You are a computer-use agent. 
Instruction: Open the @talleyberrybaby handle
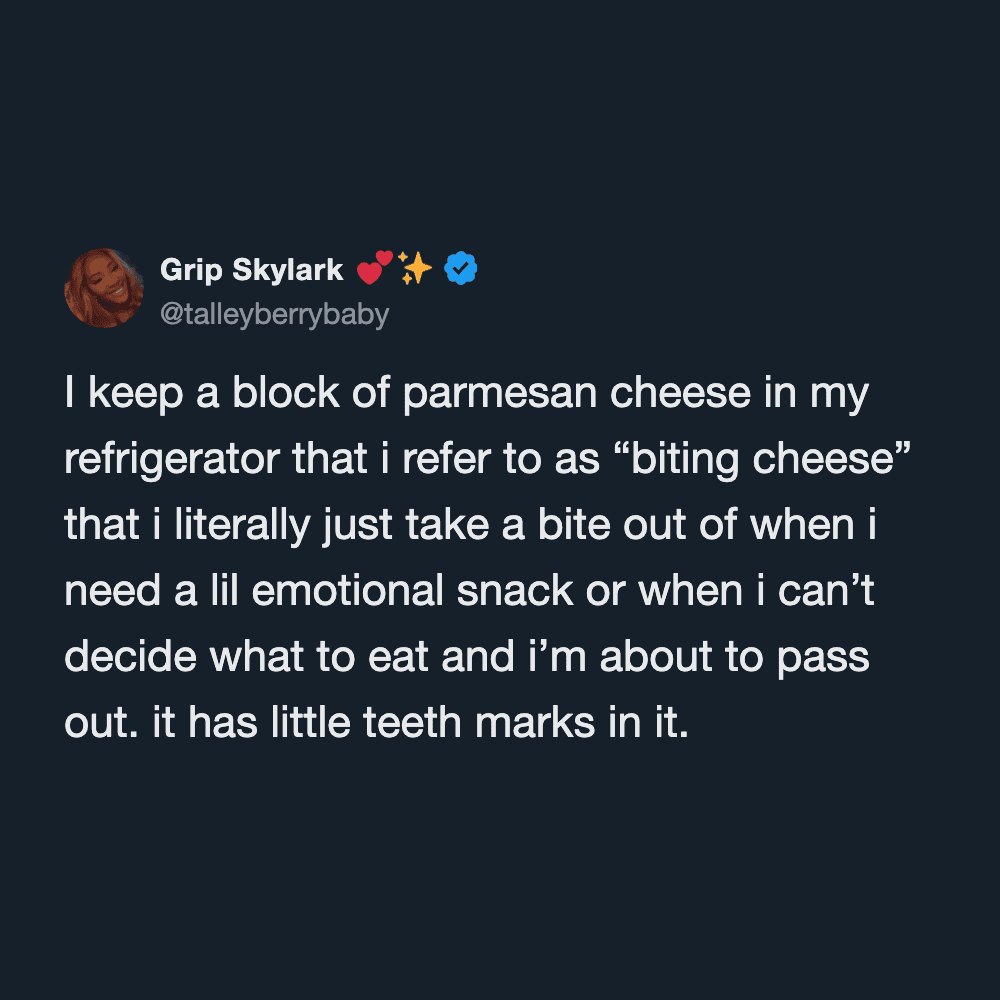(274, 314)
